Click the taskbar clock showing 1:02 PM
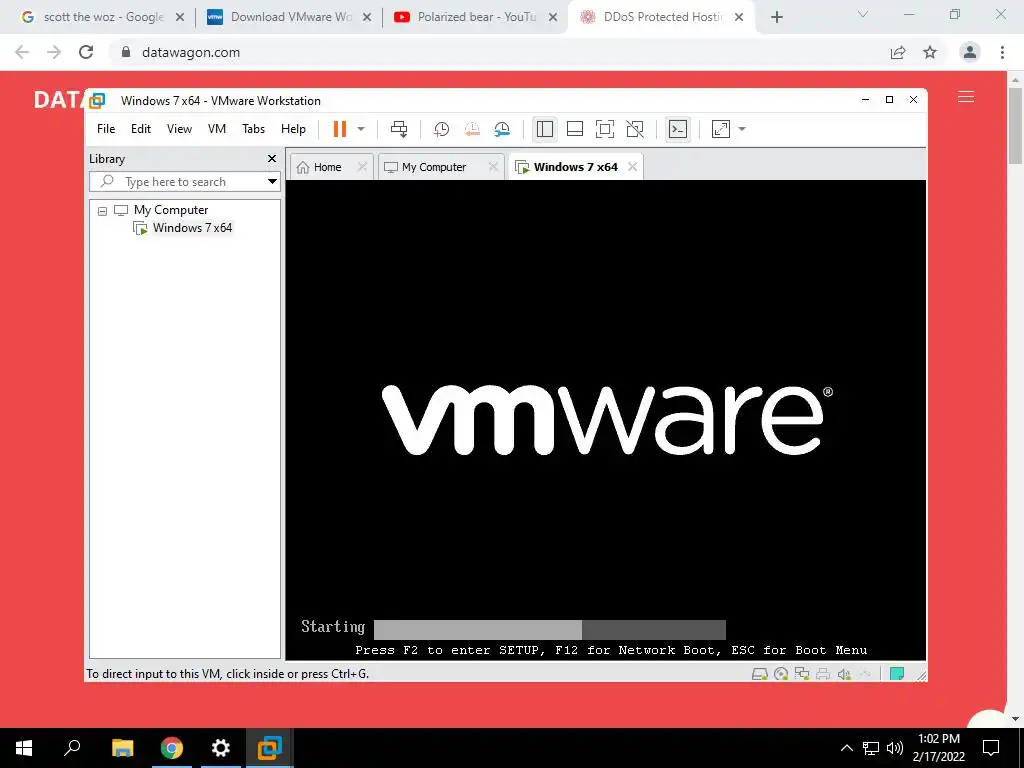This screenshot has width=1024, height=768. point(938,748)
